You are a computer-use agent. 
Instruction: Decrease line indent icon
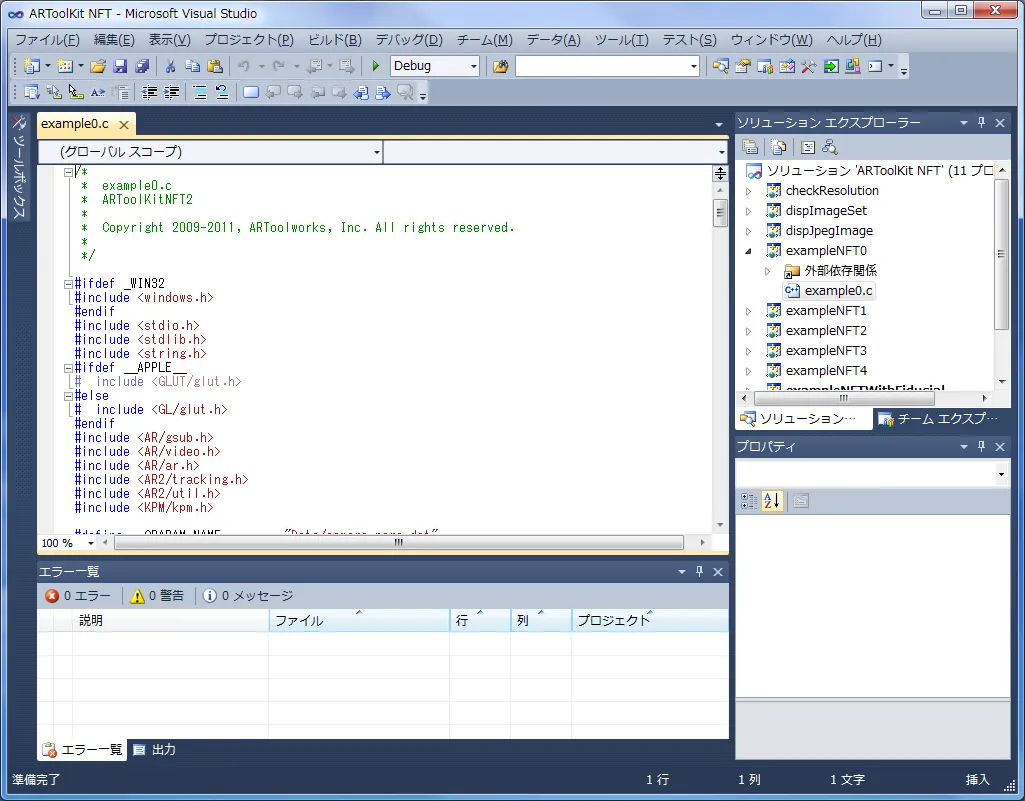point(150,92)
